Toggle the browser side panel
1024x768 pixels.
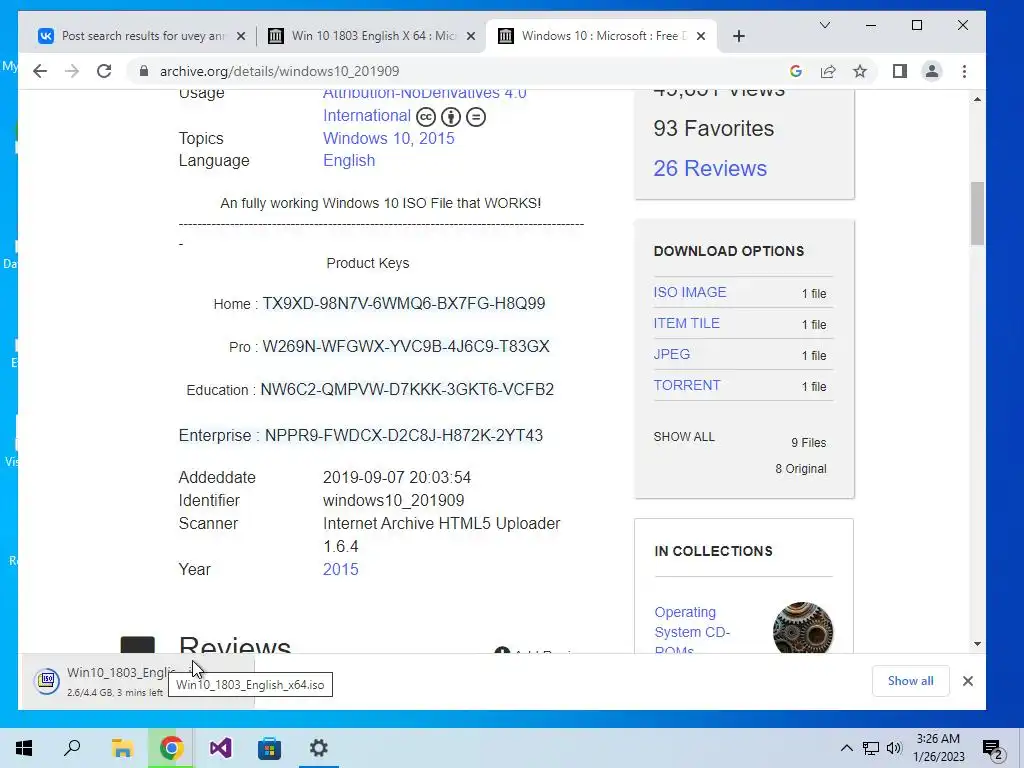coord(900,71)
